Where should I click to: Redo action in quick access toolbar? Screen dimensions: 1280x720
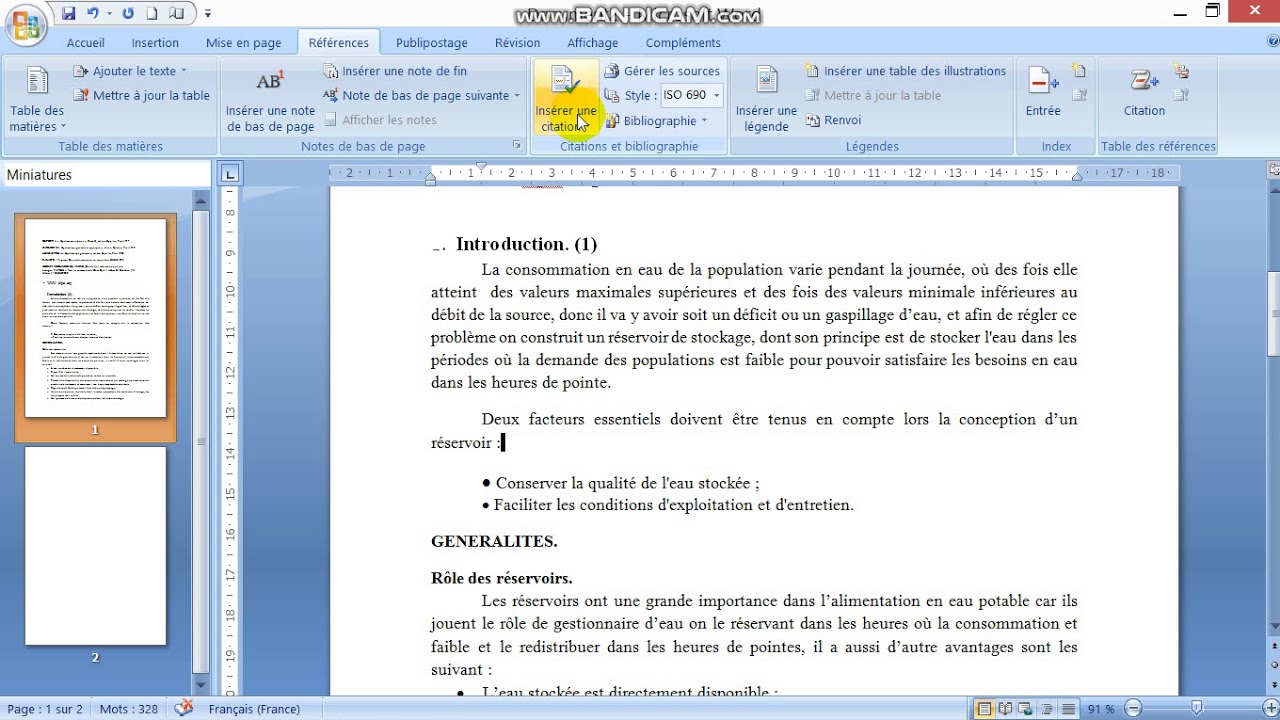coord(128,13)
